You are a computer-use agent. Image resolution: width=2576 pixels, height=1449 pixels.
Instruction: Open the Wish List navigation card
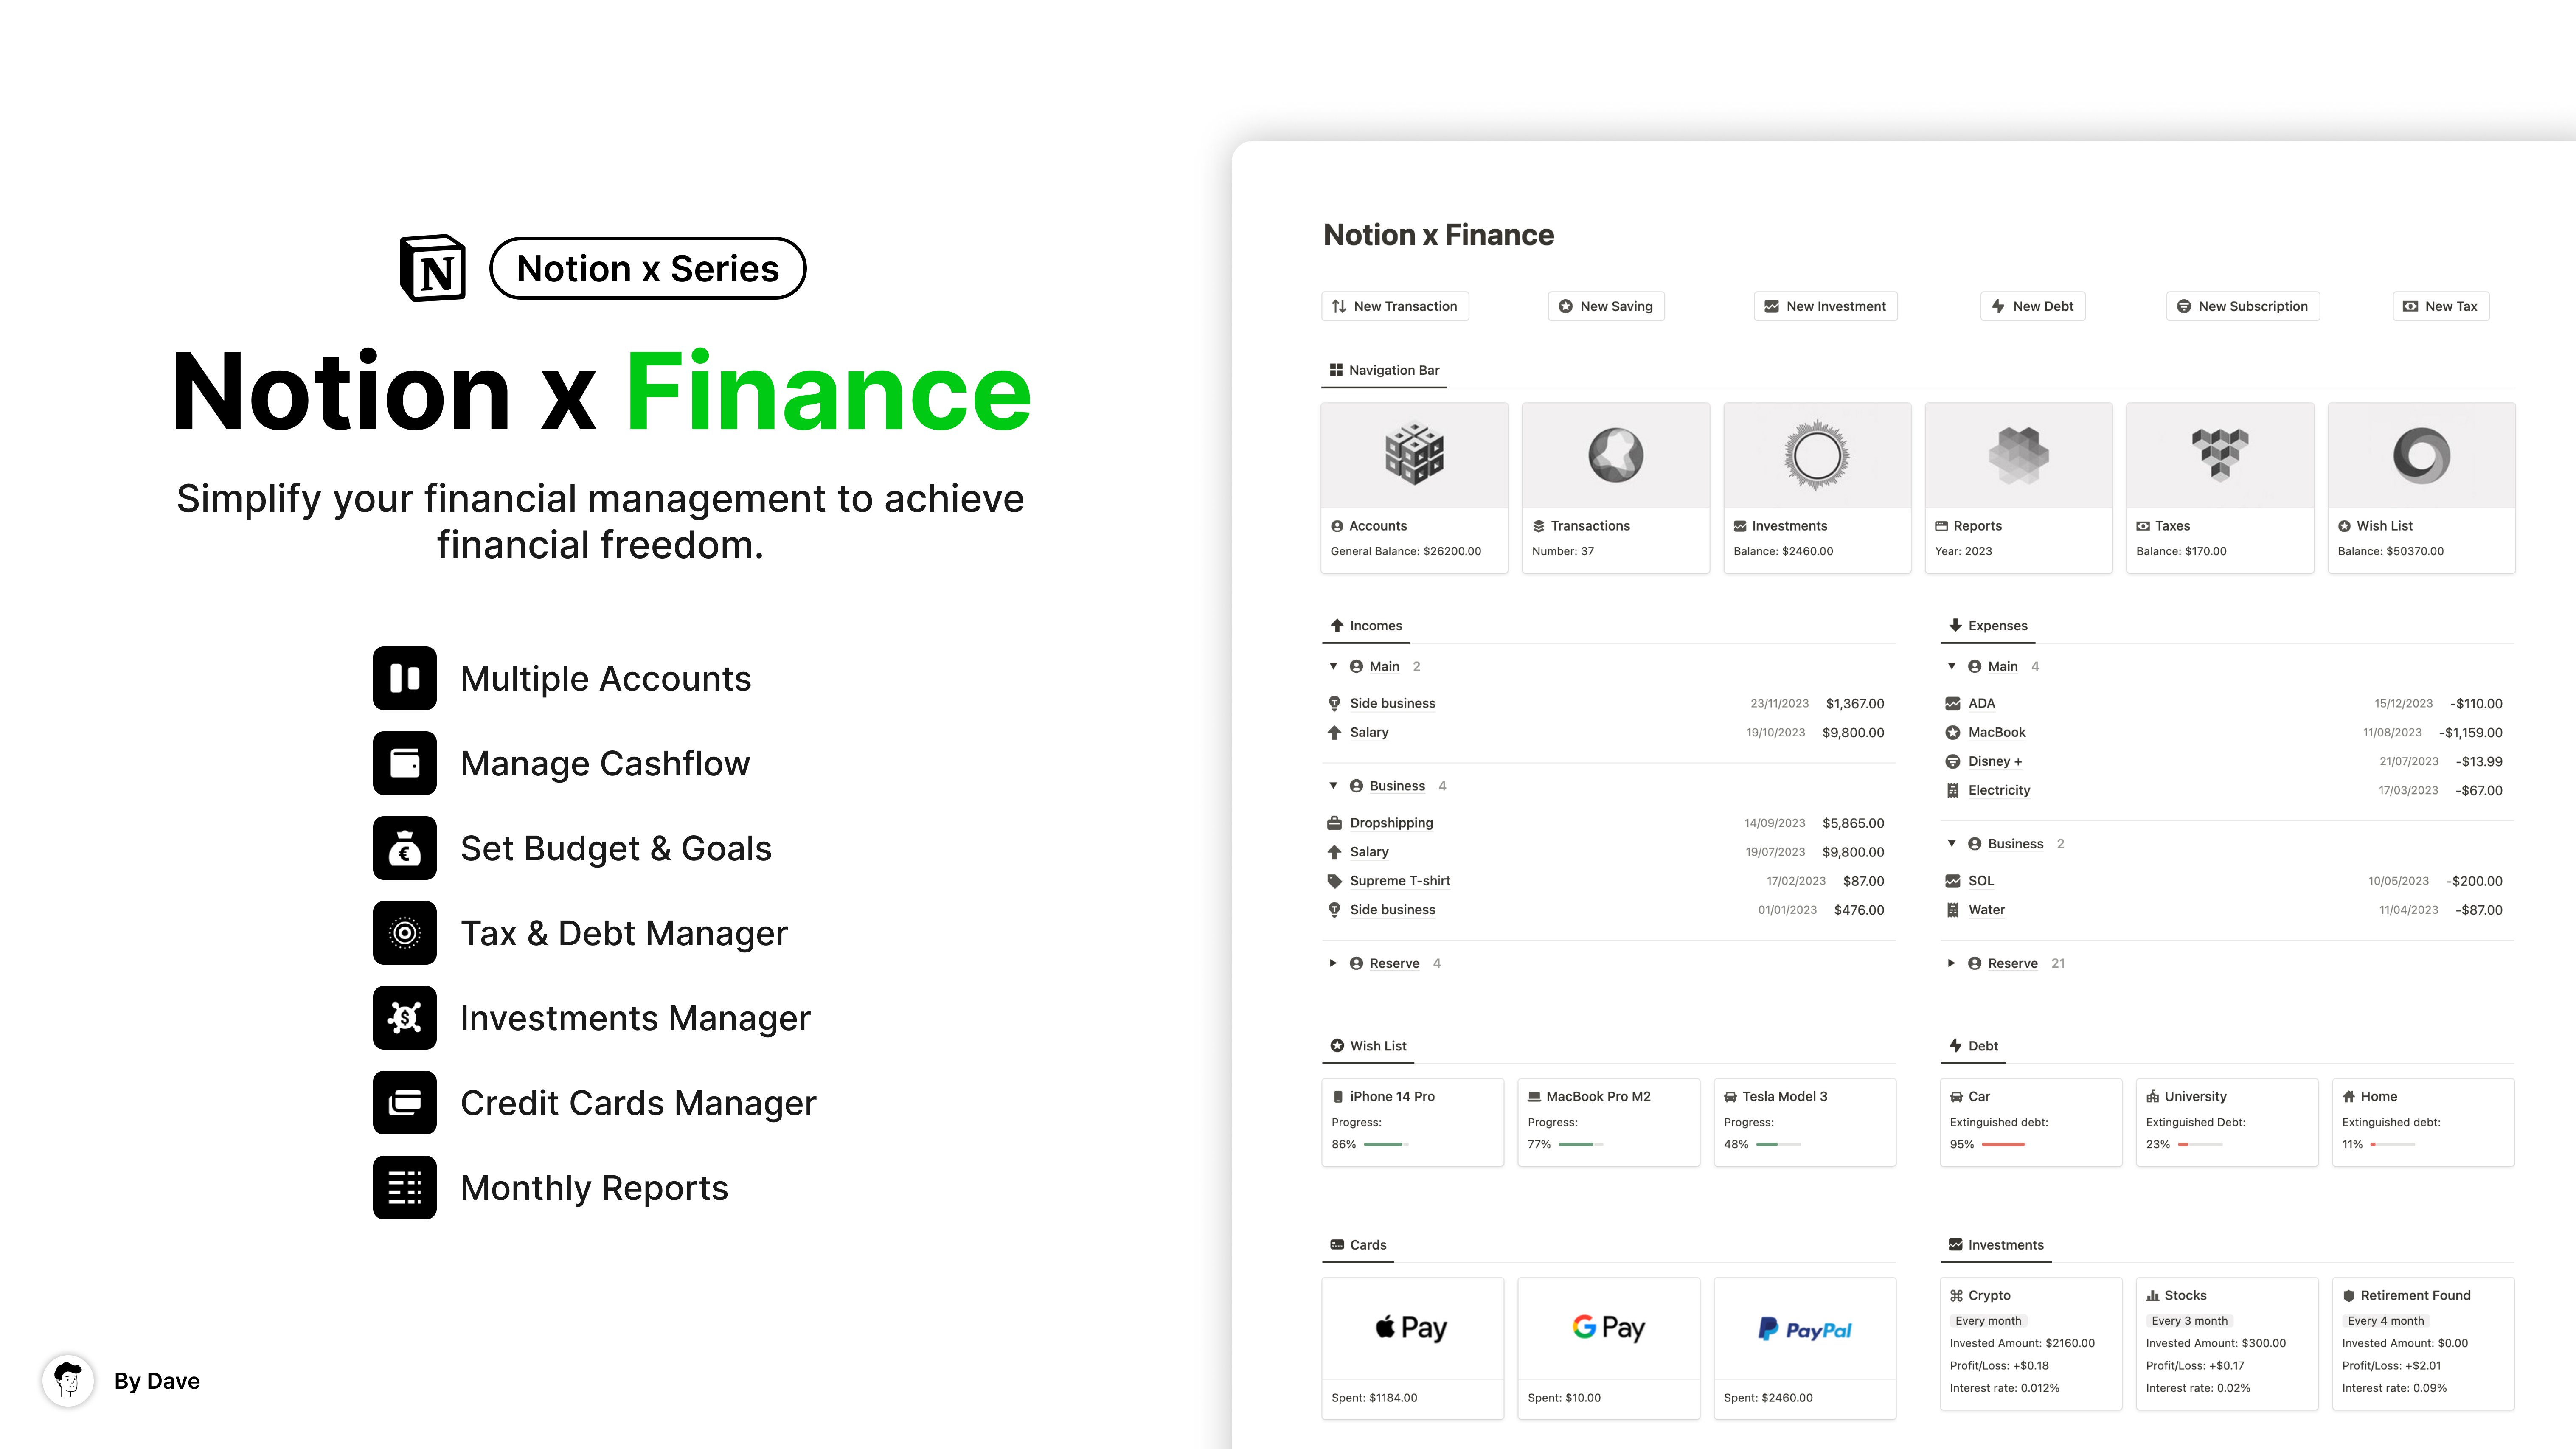(2421, 488)
